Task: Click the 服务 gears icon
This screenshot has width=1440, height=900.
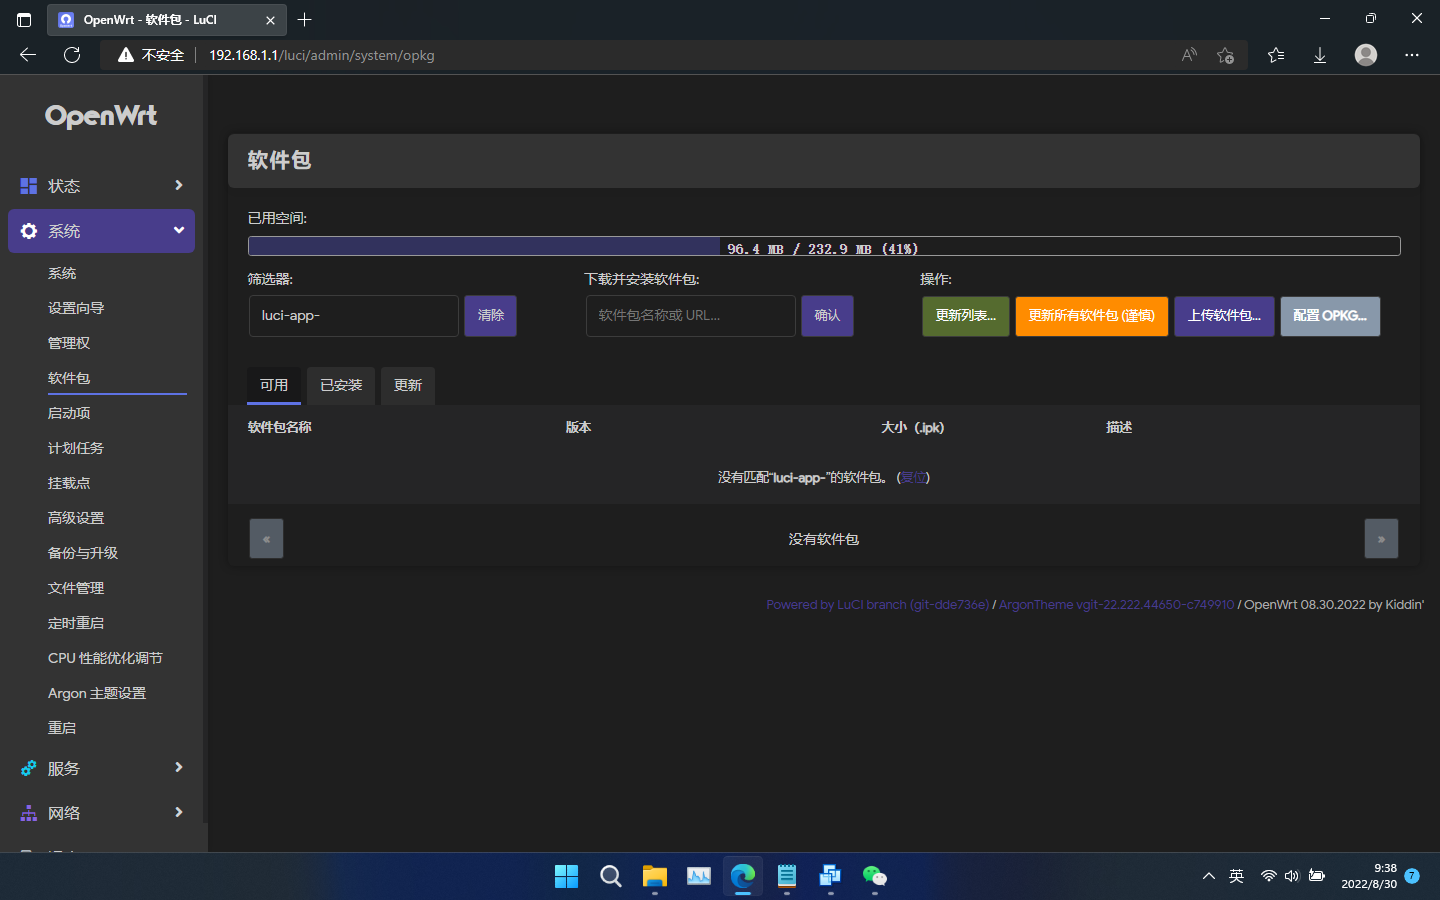Action: tap(29, 768)
